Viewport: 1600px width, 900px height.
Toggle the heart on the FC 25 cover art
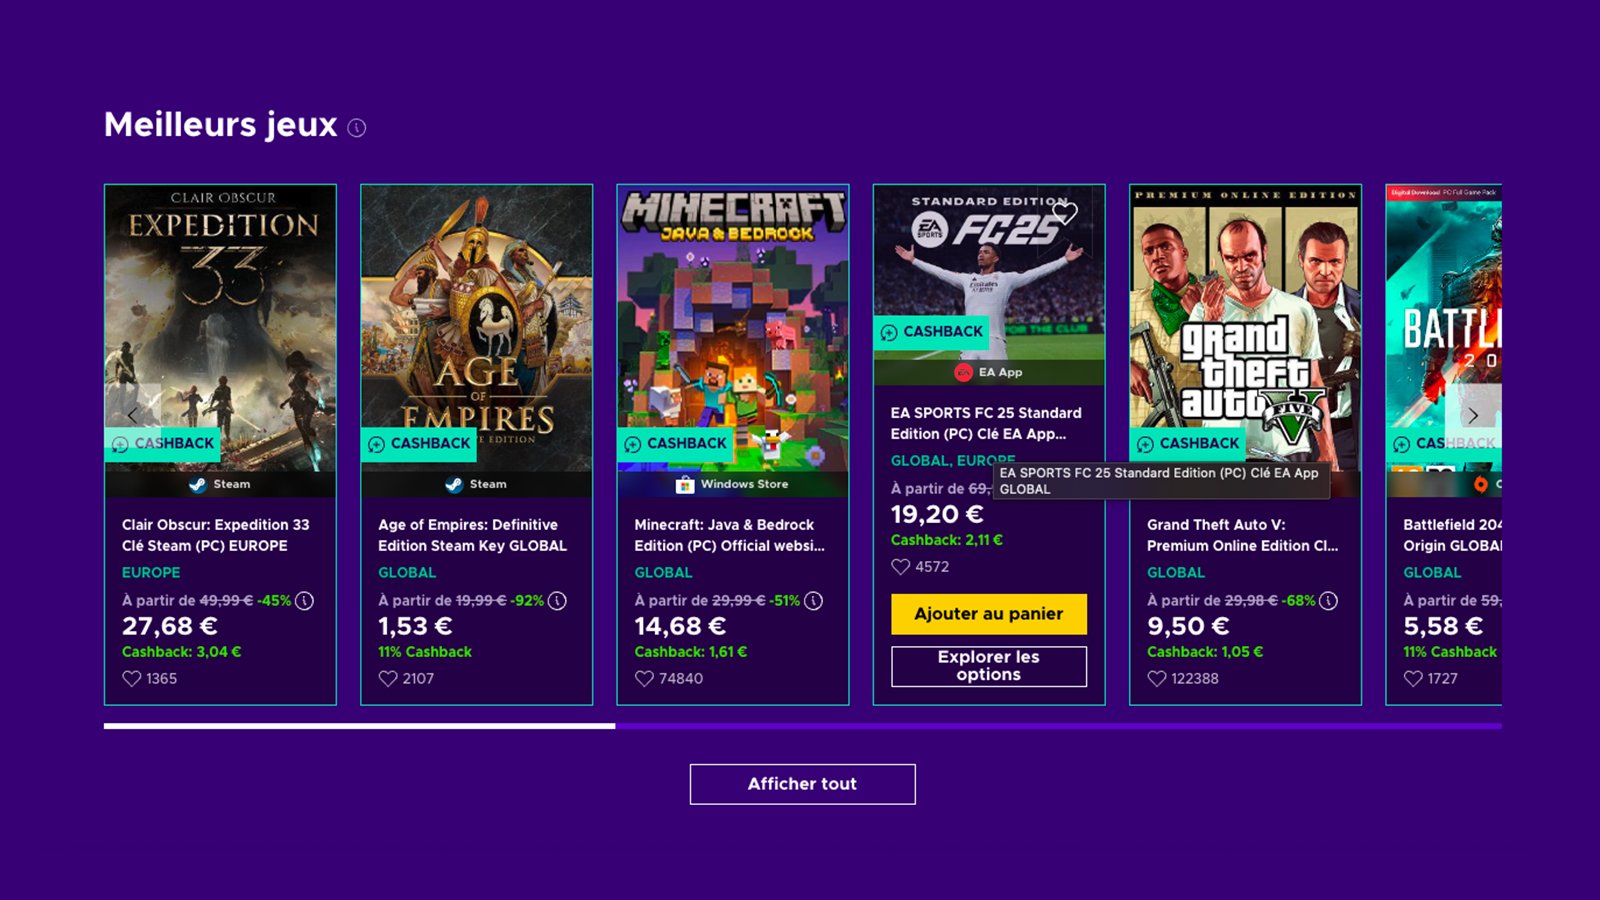(1067, 211)
